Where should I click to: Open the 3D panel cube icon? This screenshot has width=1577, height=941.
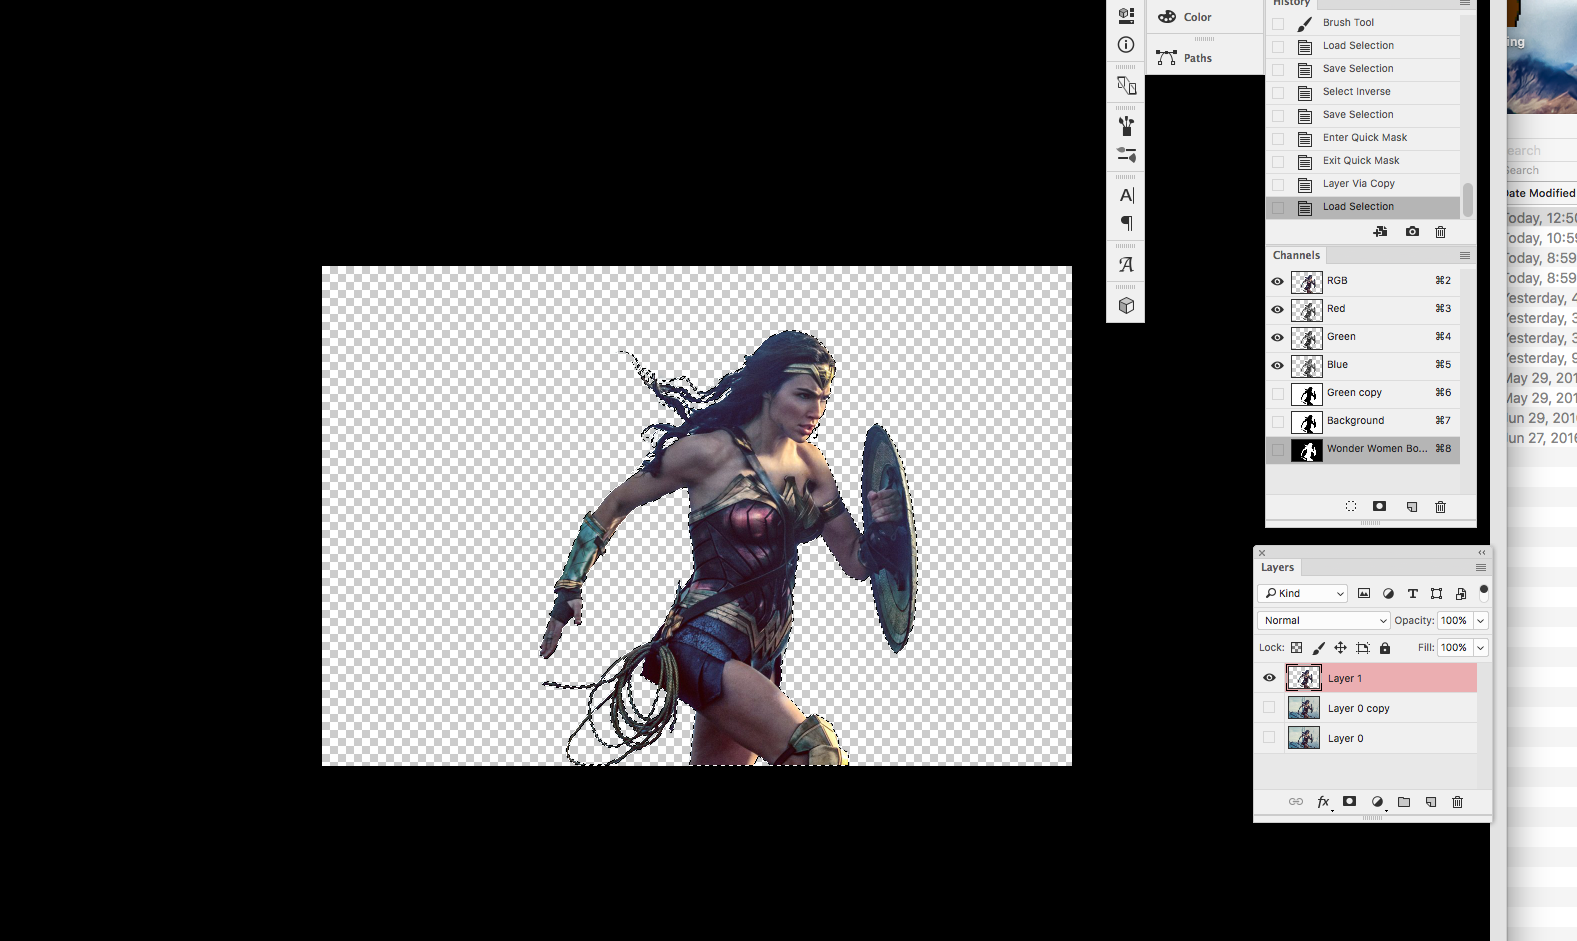coord(1126,306)
